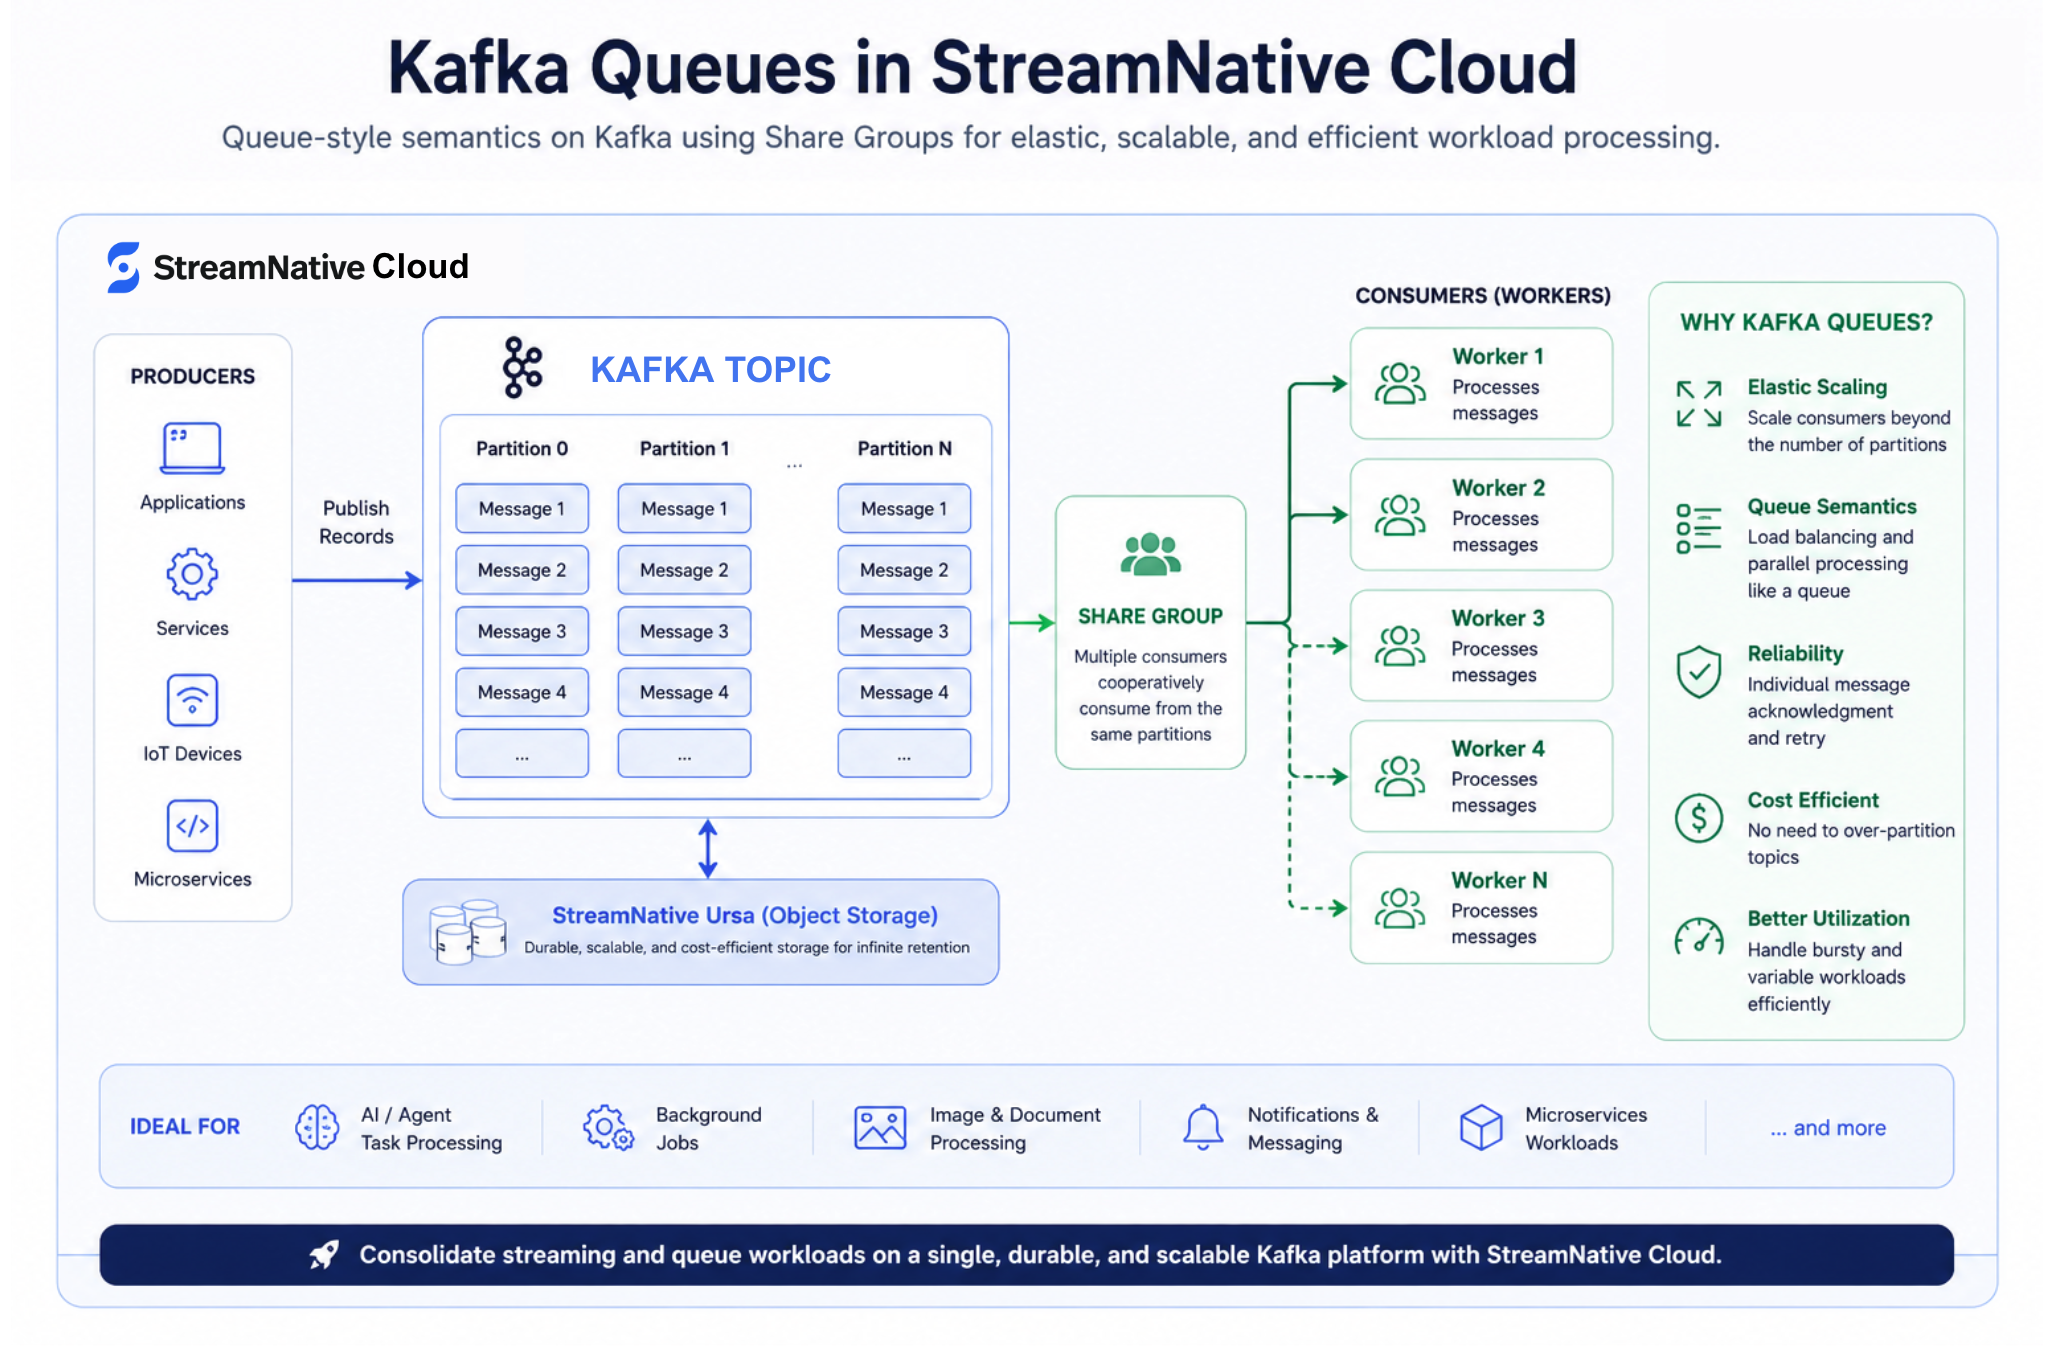Screen dimensions: 2055x1361
Task: Select Message 3 in Partition N
Action: 904,631
